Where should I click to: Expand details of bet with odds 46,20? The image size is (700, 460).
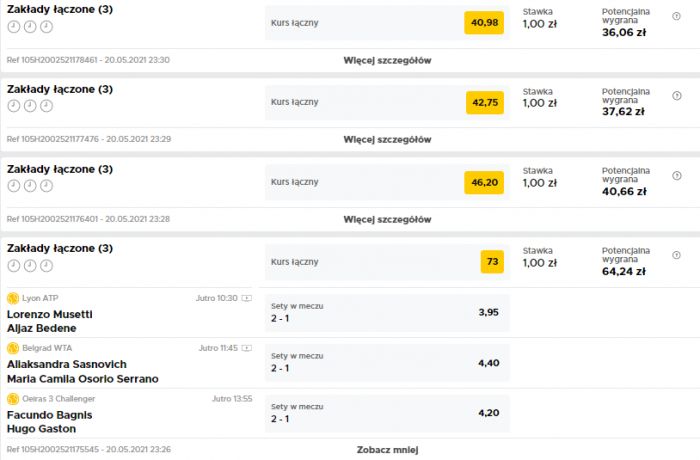tap(387, 219)
